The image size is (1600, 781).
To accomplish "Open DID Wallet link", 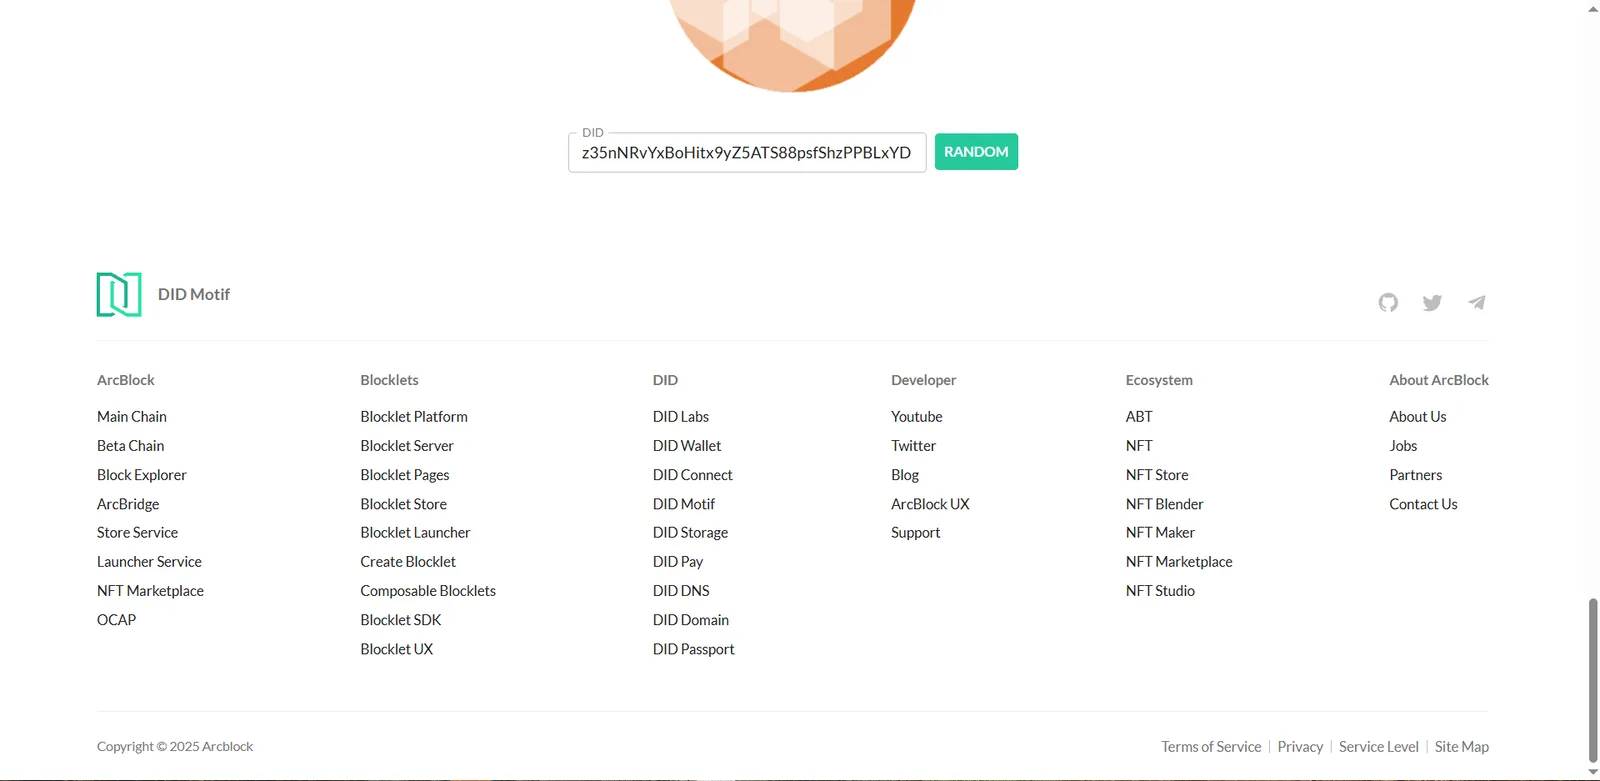I will point(687,446).
